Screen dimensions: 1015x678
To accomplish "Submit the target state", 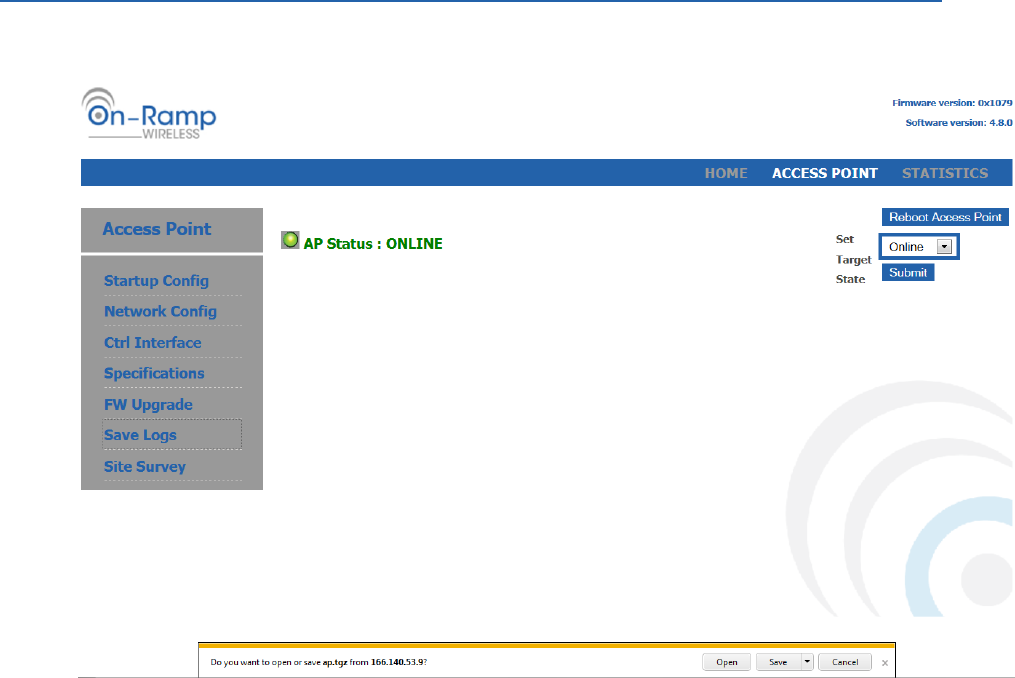I will 908,273.
